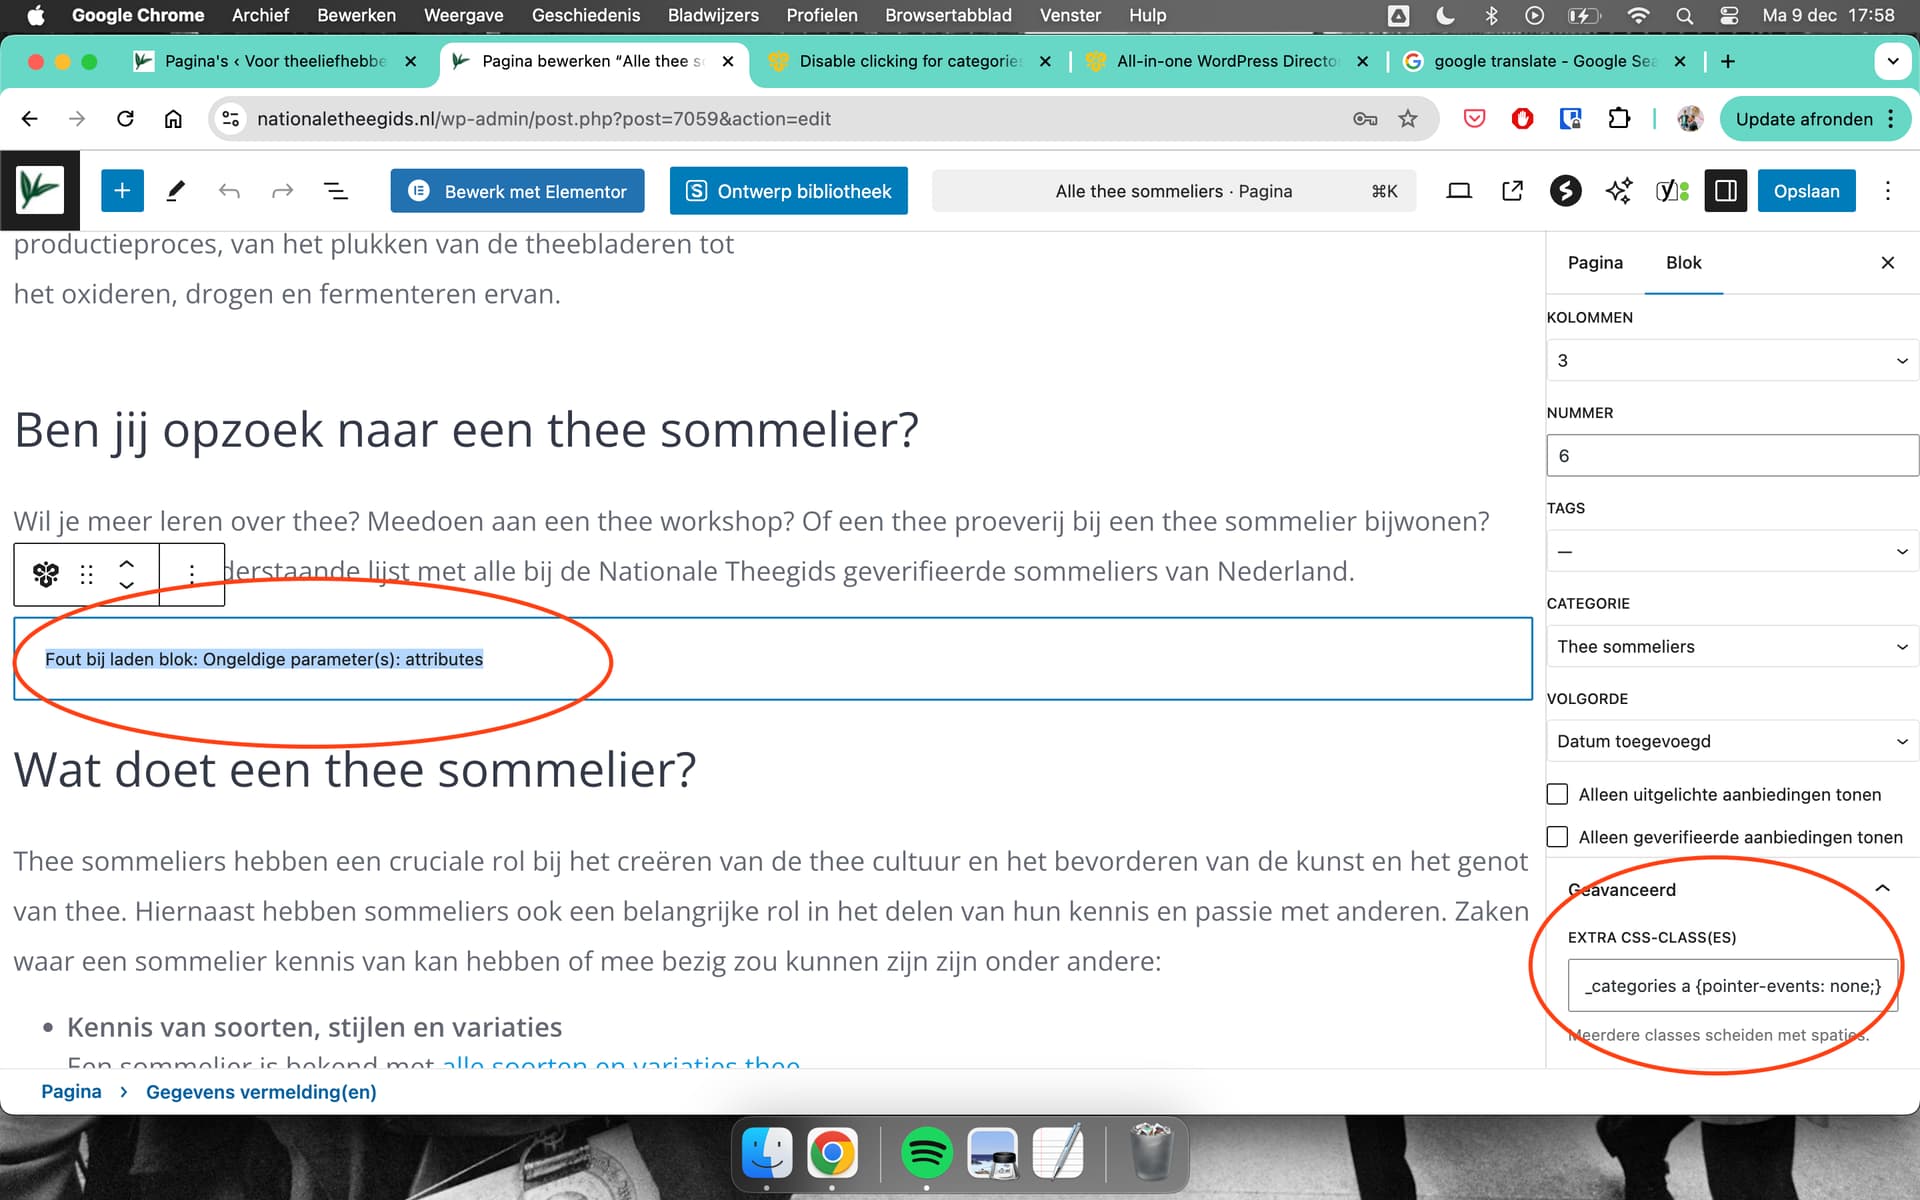This screenshot has width=1920, height=1200.
Task: Open the document overview list icon
Action: point(336,191)
